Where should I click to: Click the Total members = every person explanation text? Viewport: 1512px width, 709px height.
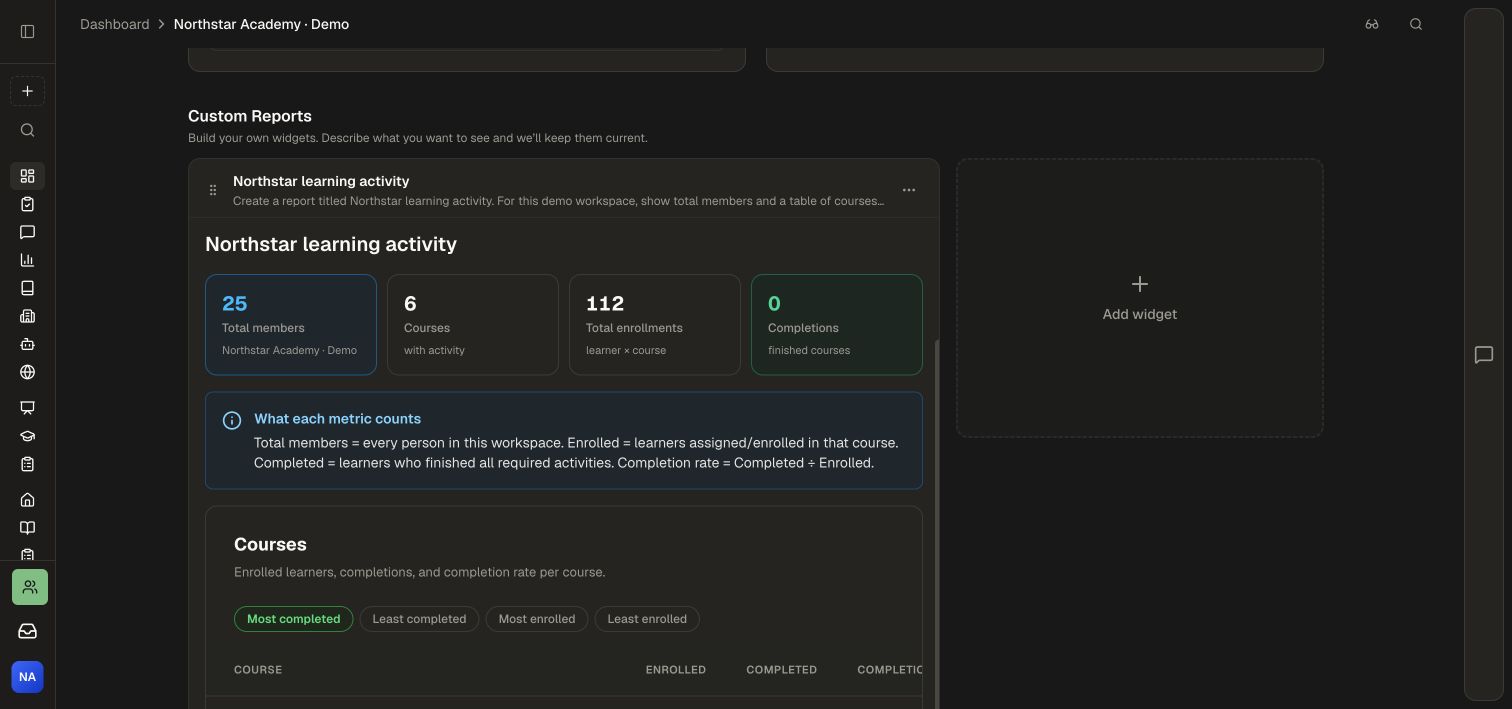pos(576,453)
